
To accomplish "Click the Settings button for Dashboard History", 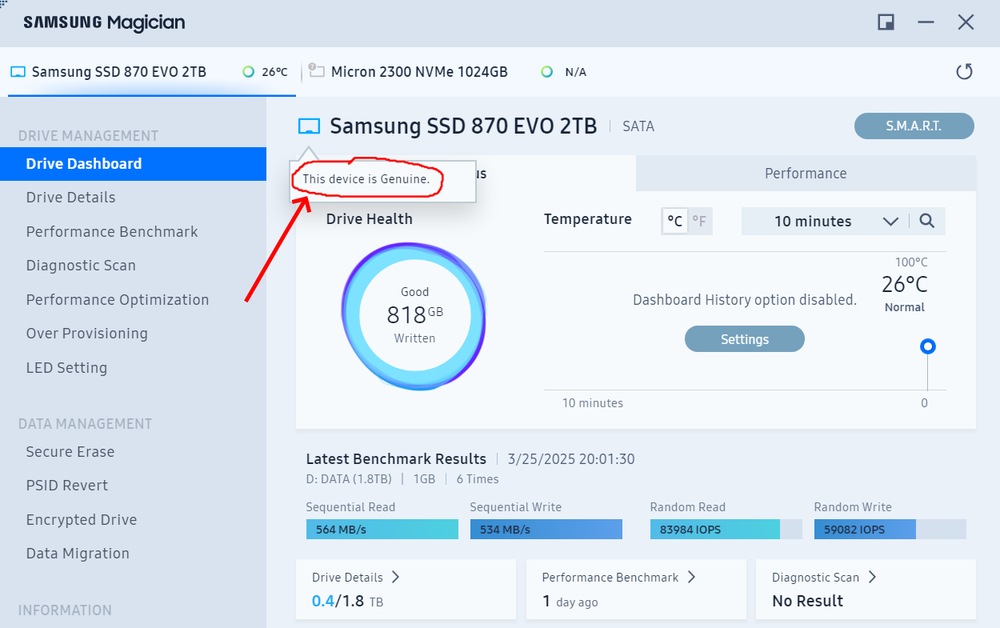I will point(744,339).
